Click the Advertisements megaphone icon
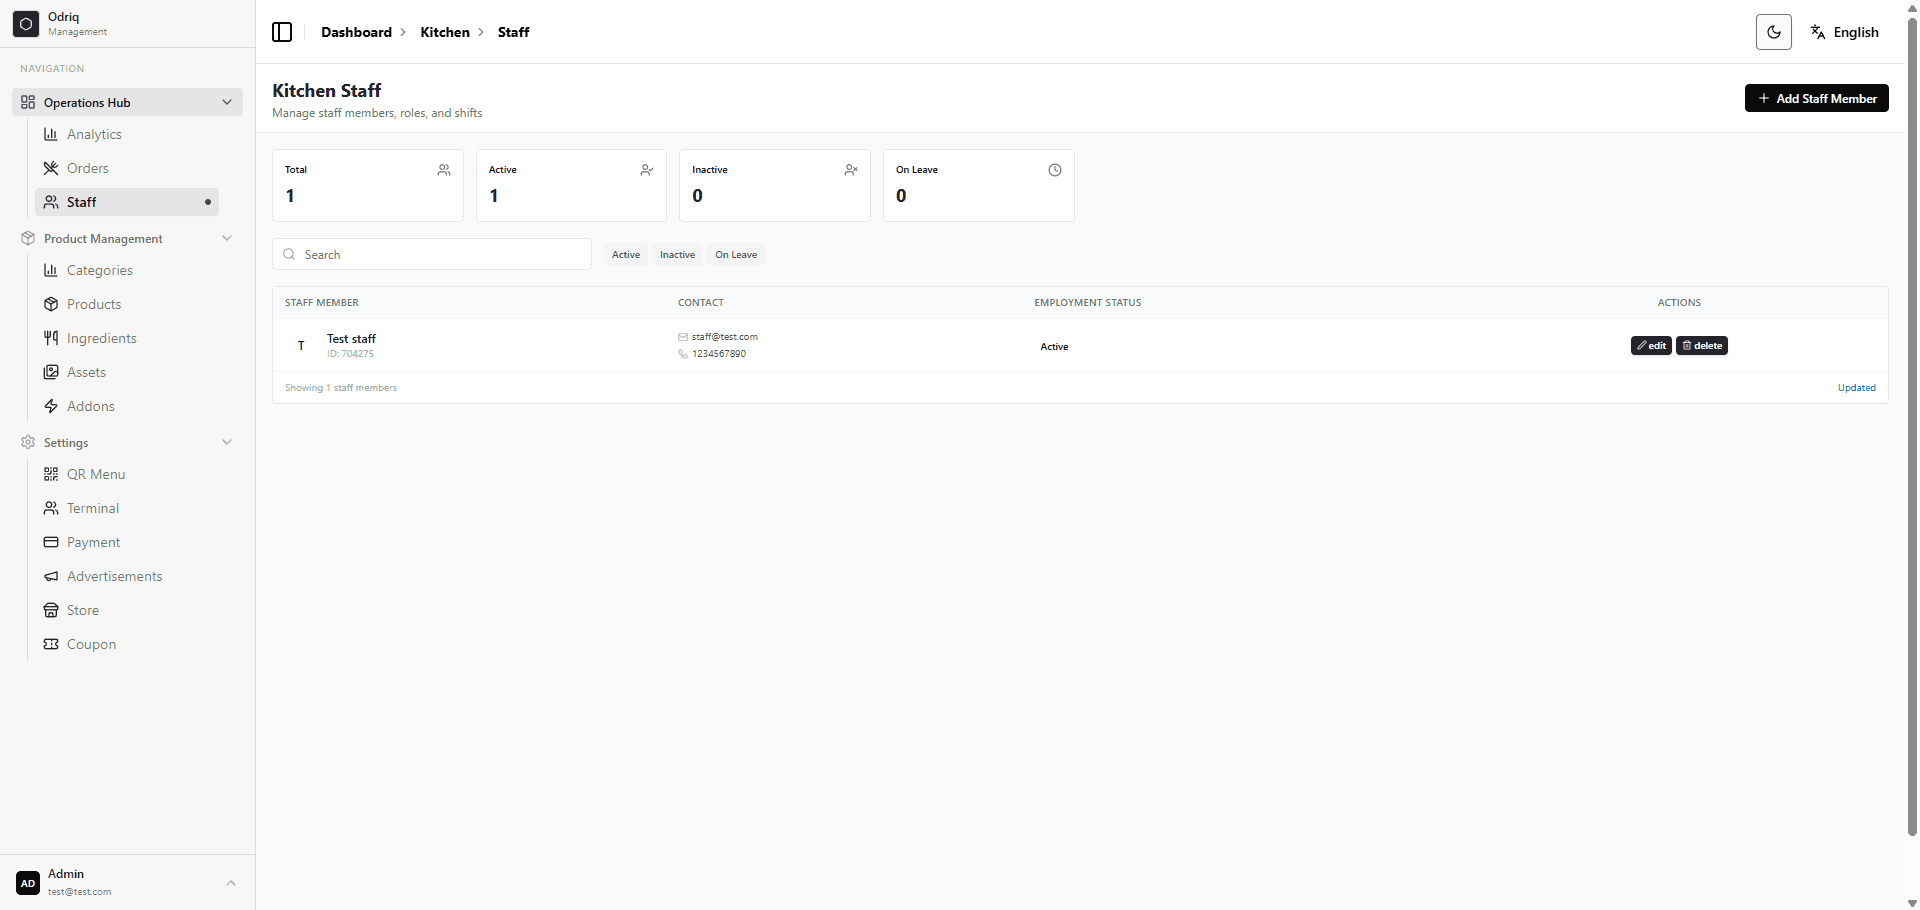Viewport: 1920px width, 910px height. 51,576
